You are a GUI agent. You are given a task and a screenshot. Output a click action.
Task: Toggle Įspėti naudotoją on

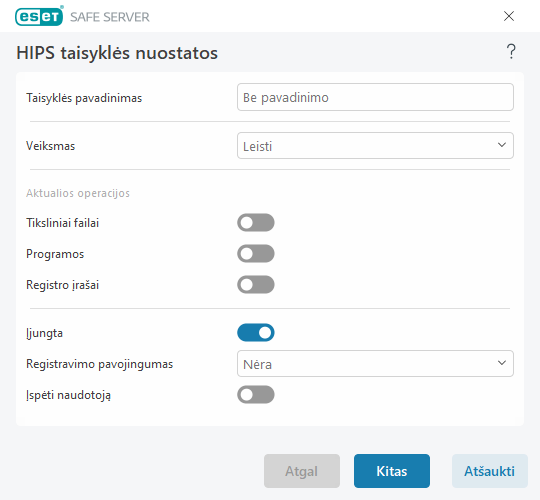point(256,395)
